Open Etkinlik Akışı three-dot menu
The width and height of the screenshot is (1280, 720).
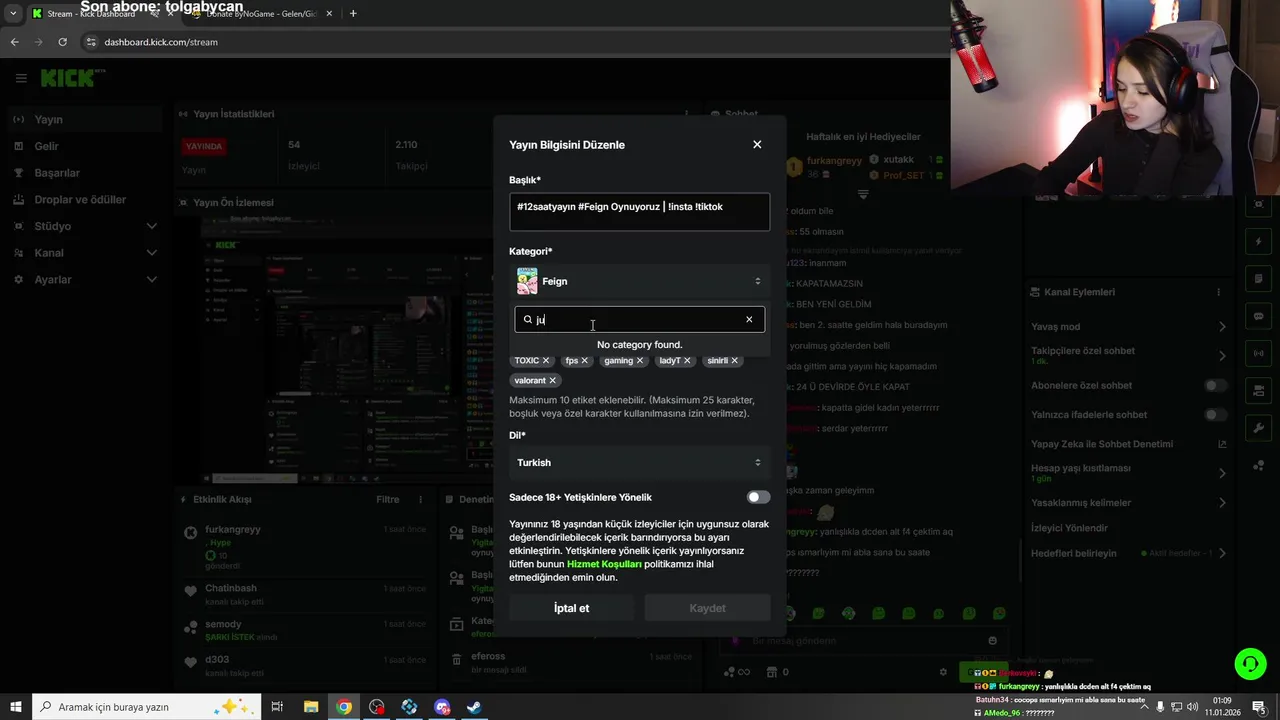[420, 499]
